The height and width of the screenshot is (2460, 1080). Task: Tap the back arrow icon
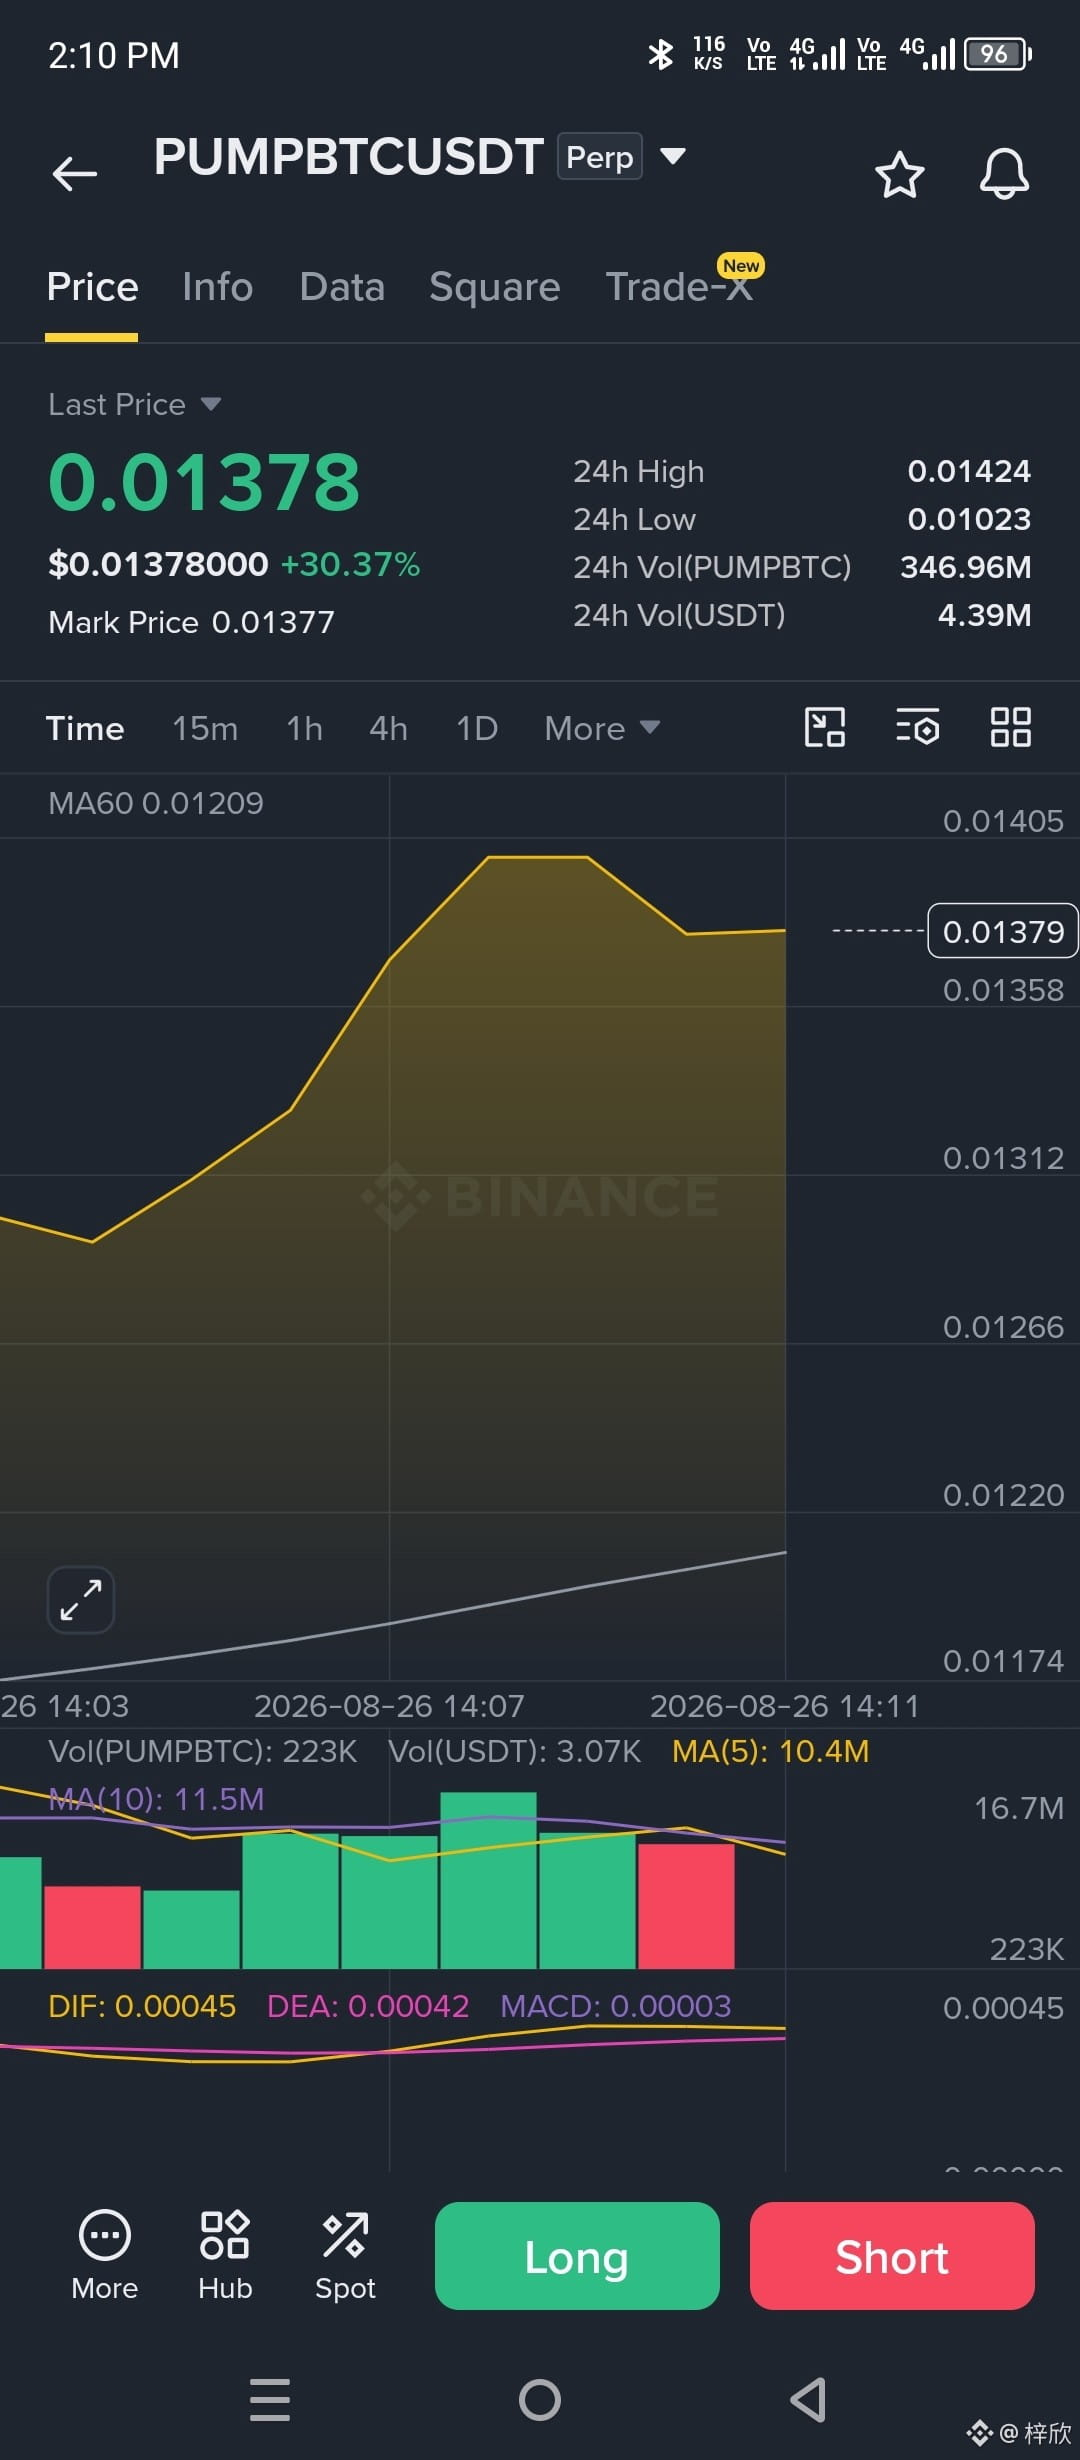click(75, 174)
